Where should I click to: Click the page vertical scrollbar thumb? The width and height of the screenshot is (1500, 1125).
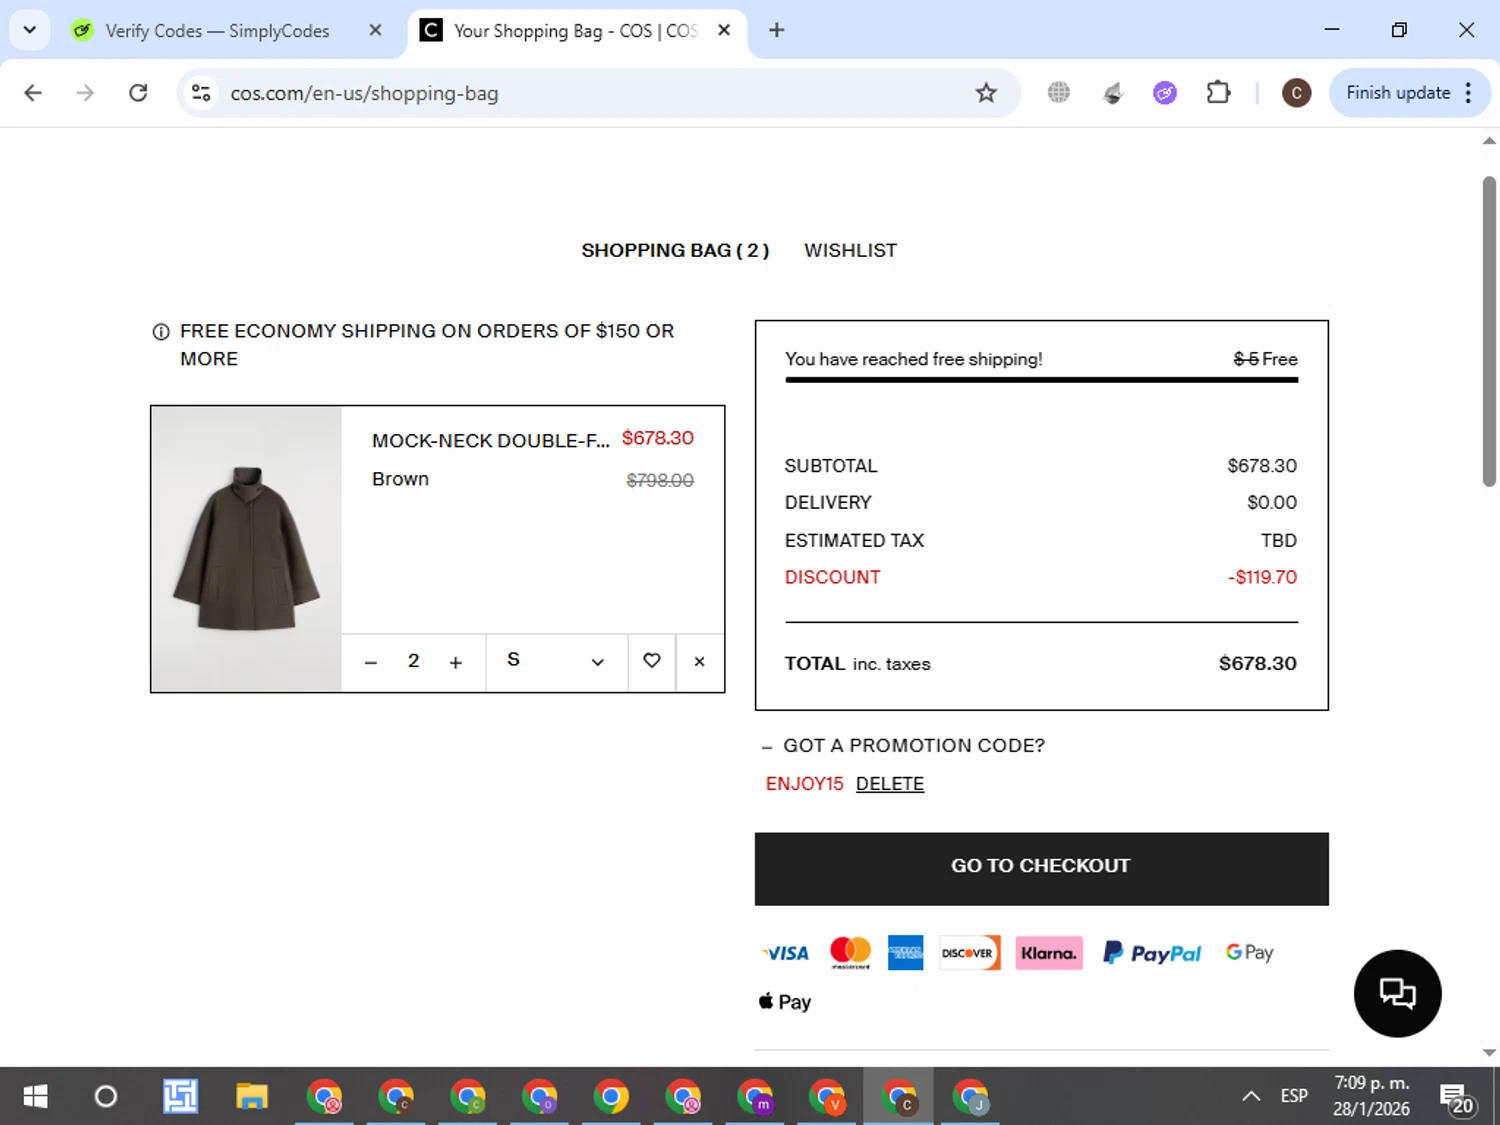click(1489, 330)
